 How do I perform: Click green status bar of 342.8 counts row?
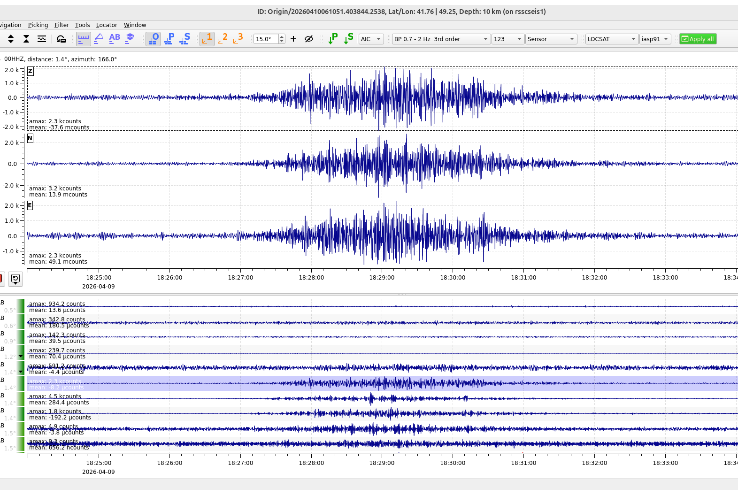click(x=20, y=322)
